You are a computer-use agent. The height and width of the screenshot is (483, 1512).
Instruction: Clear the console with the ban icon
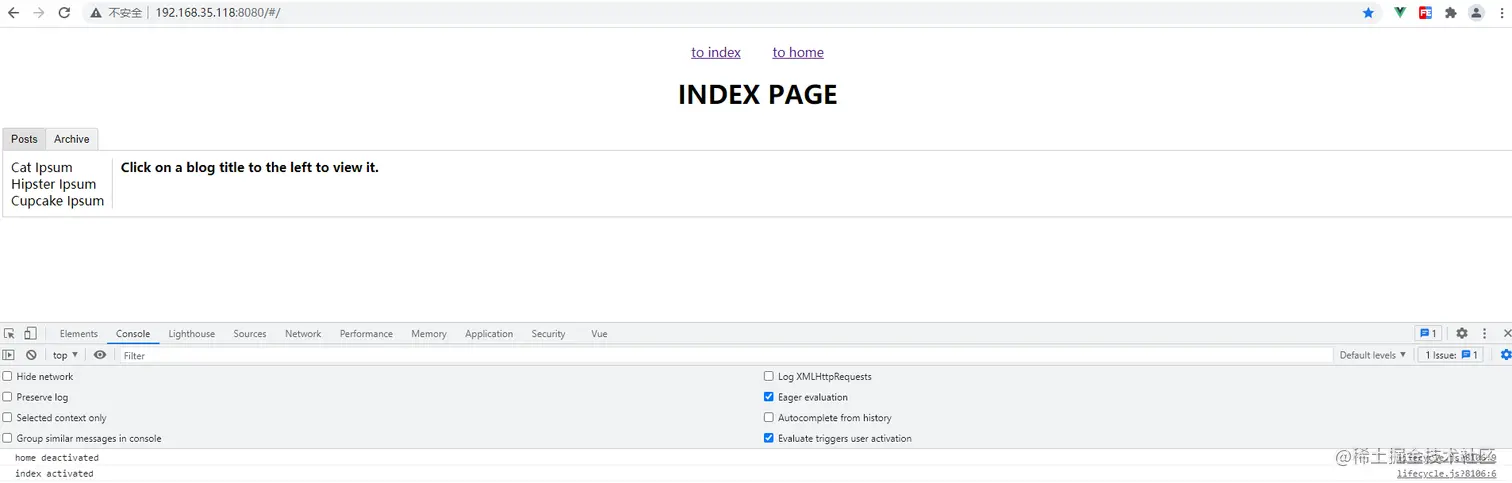coord(32,355)
